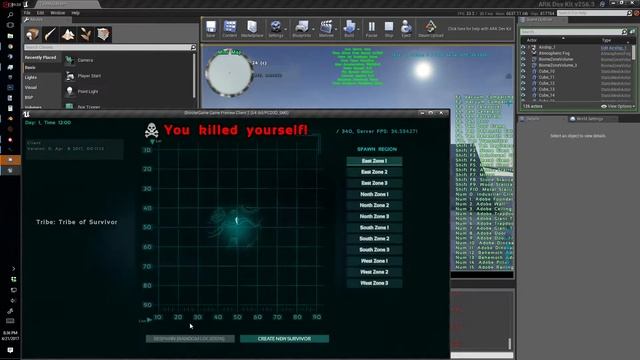
Task: Toggle visibility of BiomeZoneVolume_3 actor
Action: pos(523,65)
